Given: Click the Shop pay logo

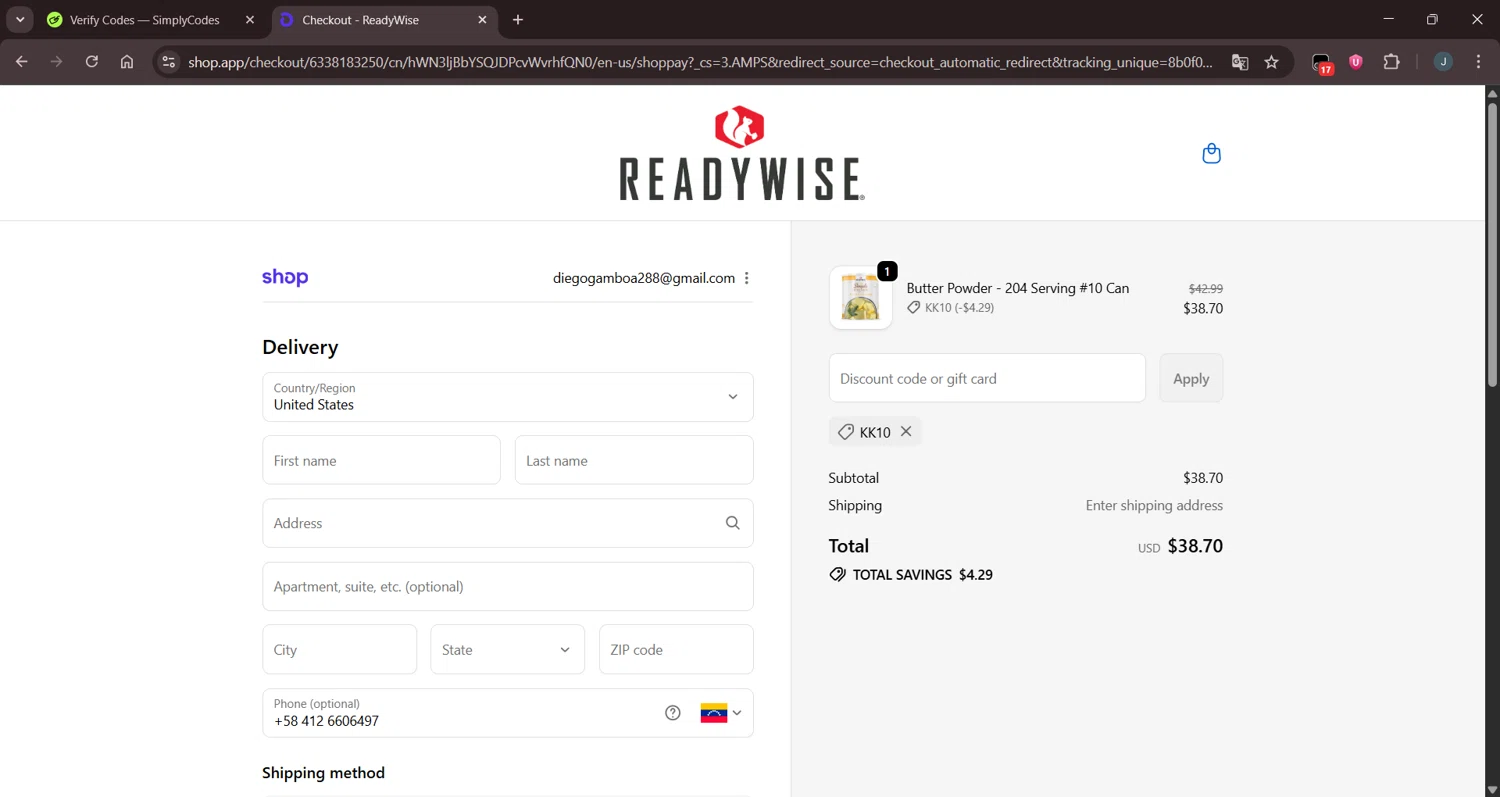Looking at the screenshot, I should (x=285, y=278).
